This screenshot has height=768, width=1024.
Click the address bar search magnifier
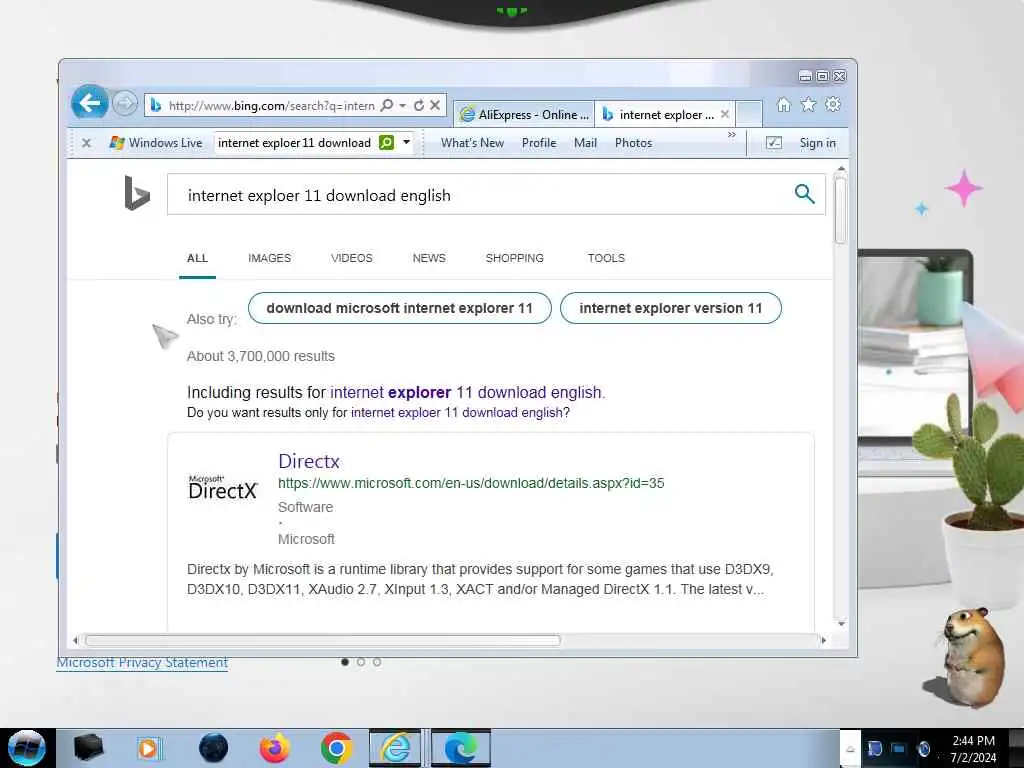tap(387, 105)
